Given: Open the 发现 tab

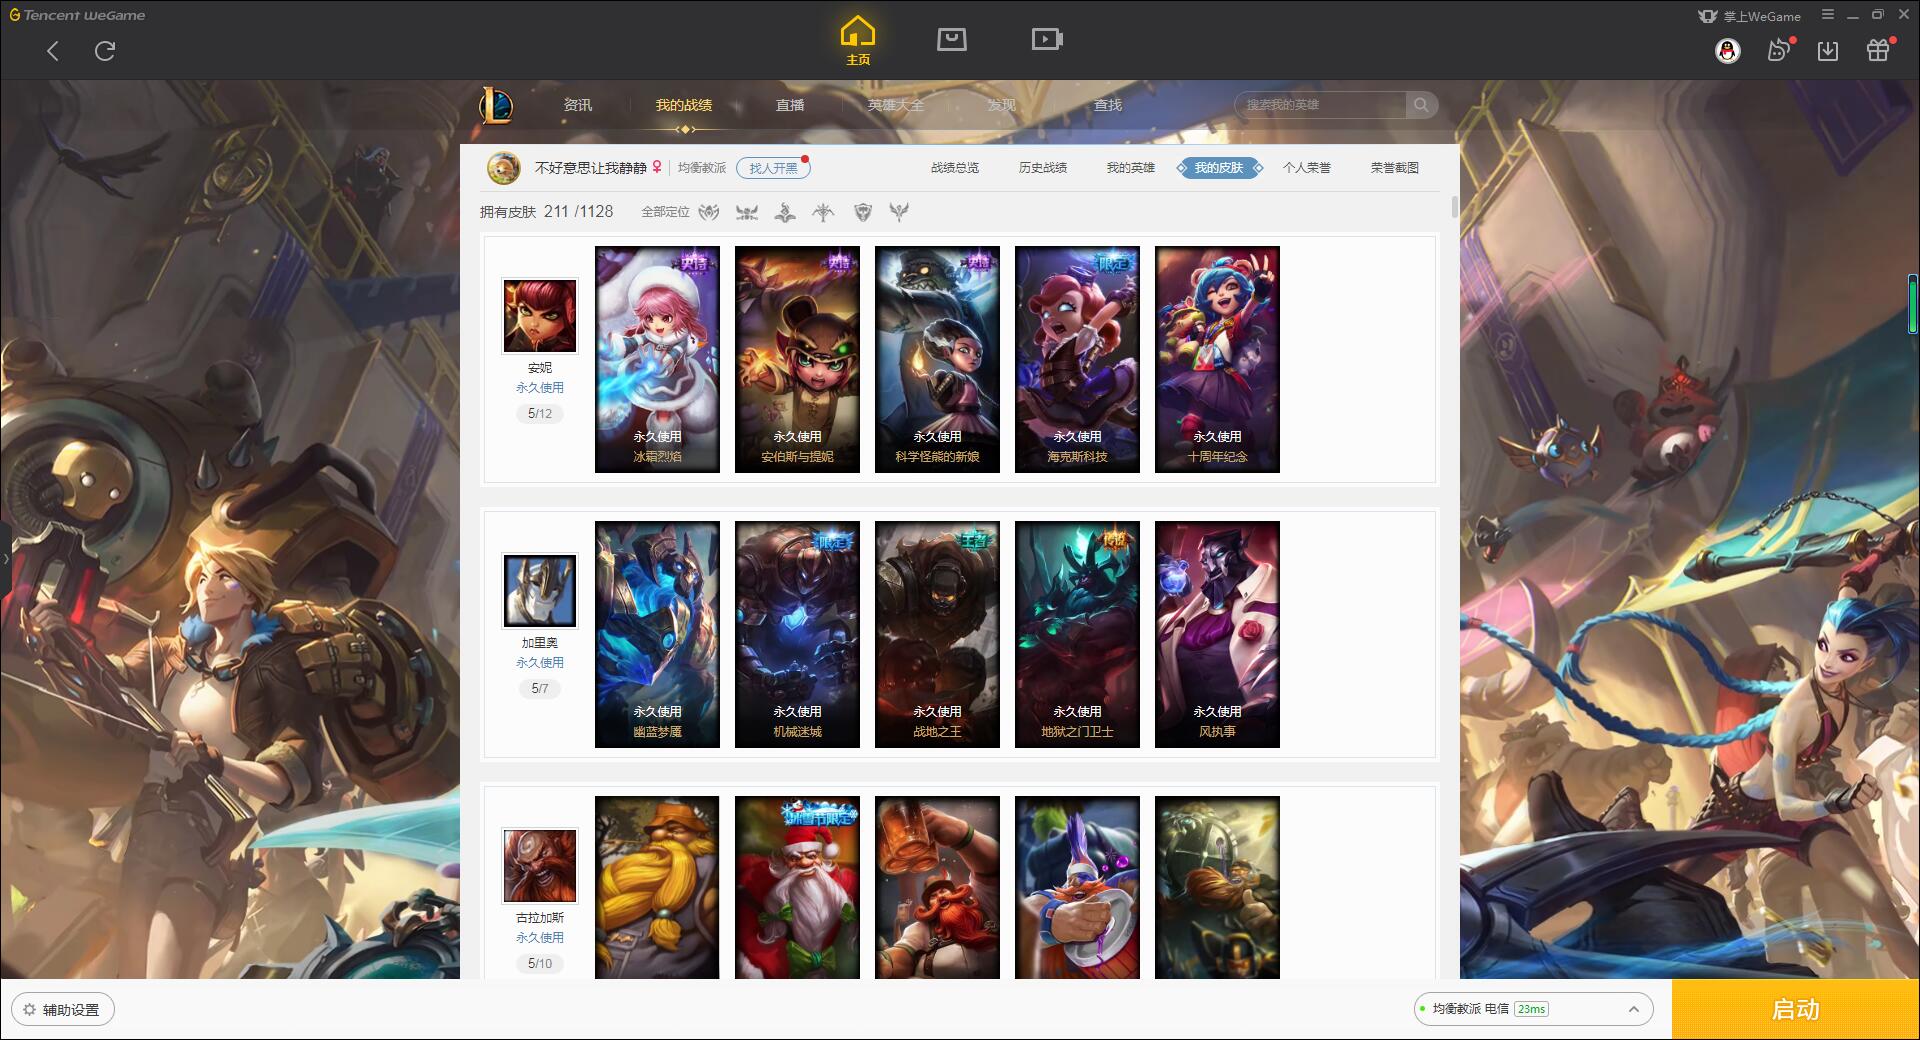Looking at the screenshot, I should [x=1001, y=105].
